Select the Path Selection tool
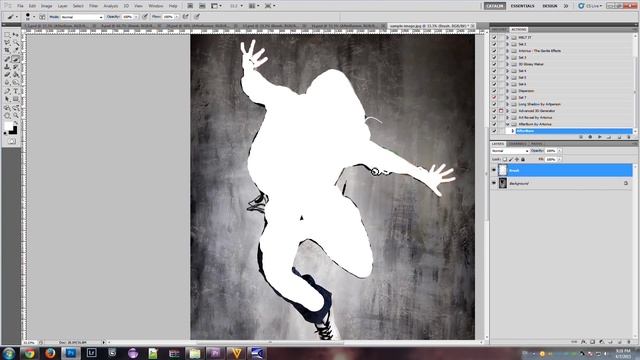The image size is (640, 360). click(7, 99)
